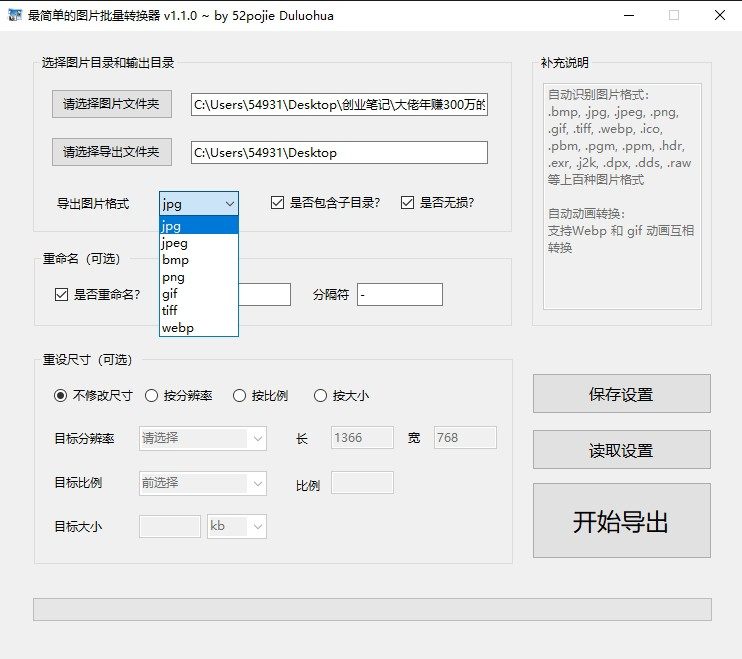Choose png in the format list
Image resolution: width=742 pixels, height=659 pixels.
pyautogui.click(x=199, y=277)
